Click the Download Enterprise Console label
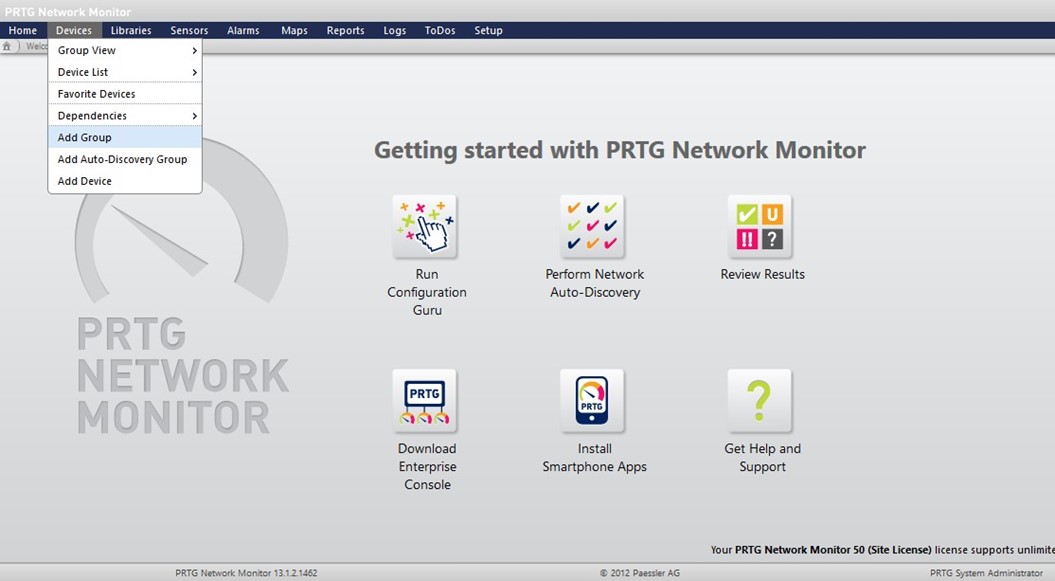Screen dimensions: 1055x581 click(427, 466)
